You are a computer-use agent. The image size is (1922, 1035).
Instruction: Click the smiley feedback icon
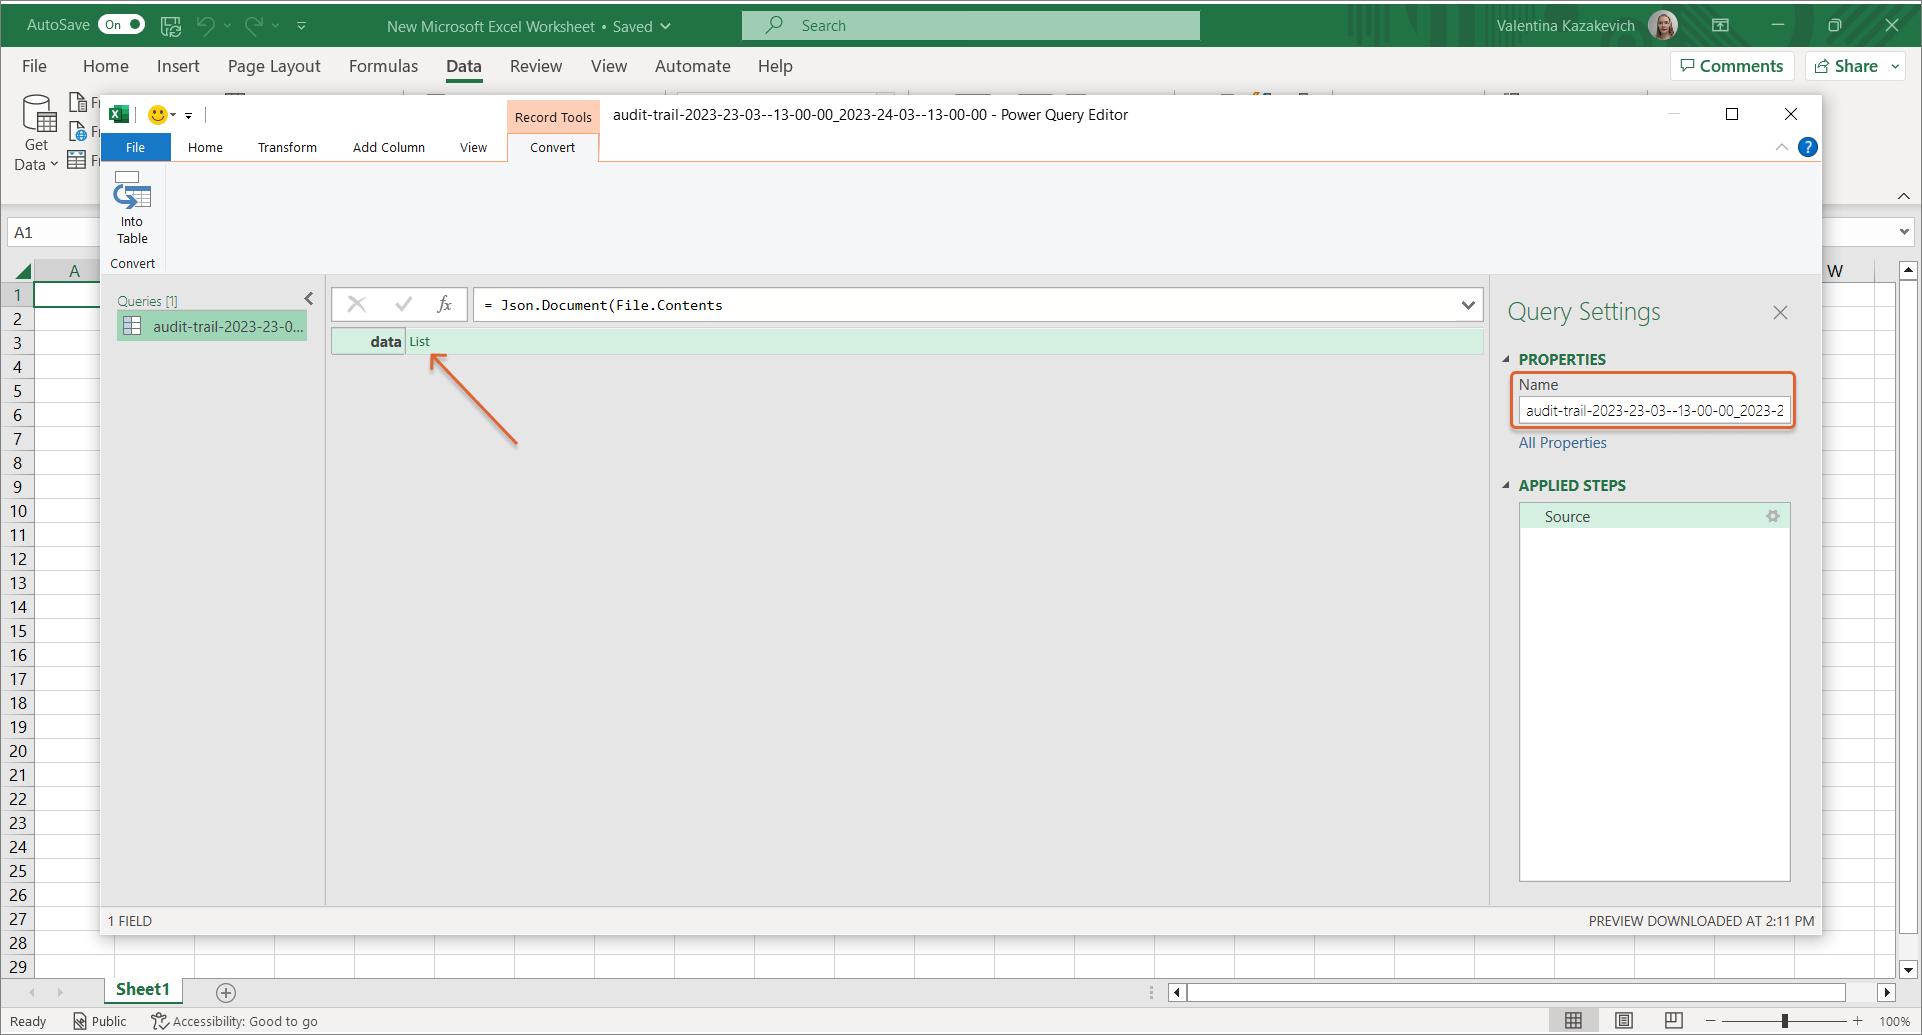[157, 115]
